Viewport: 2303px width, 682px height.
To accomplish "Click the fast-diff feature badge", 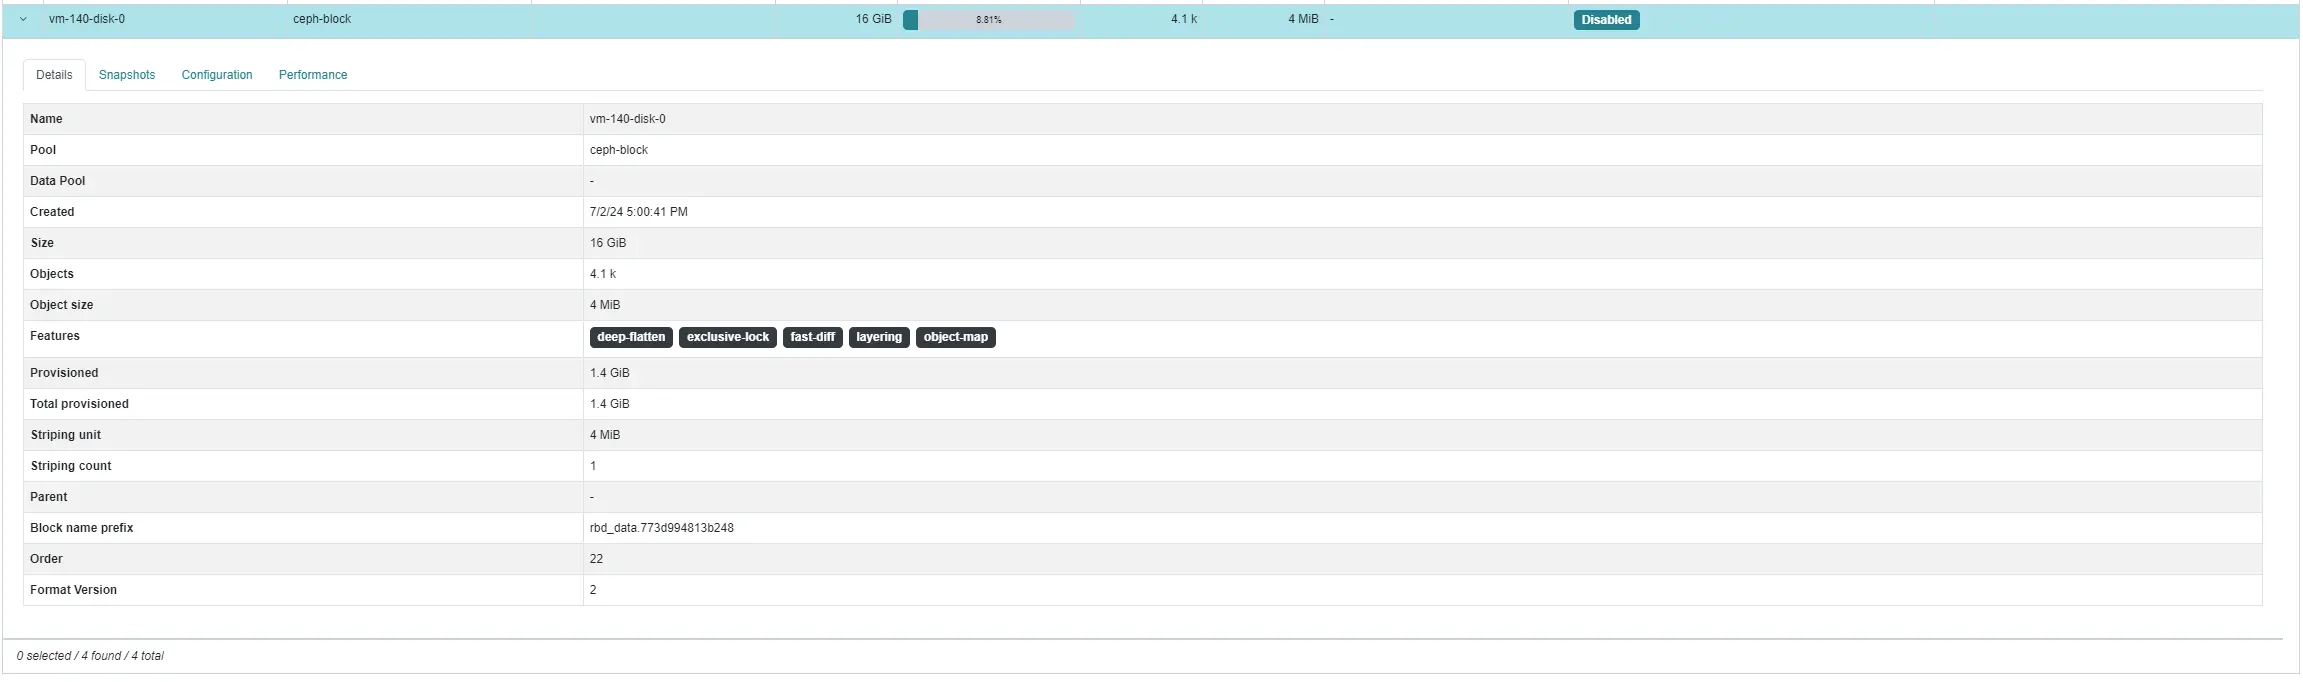I will click(x=812, y=337).
